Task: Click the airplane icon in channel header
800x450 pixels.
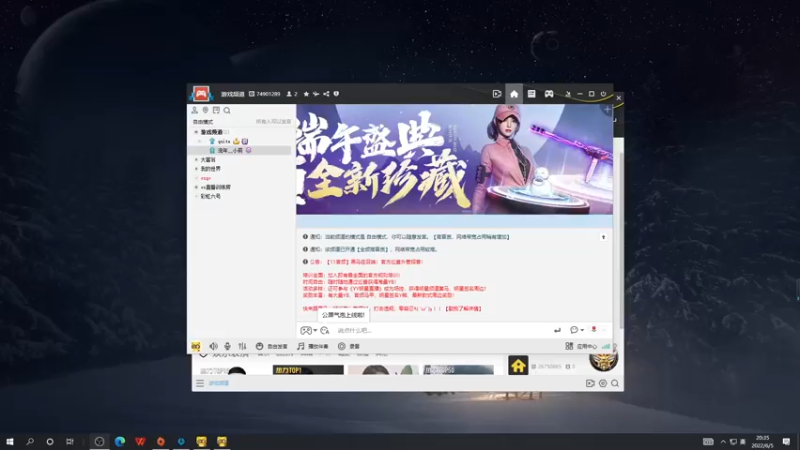Action: point(316,94)
